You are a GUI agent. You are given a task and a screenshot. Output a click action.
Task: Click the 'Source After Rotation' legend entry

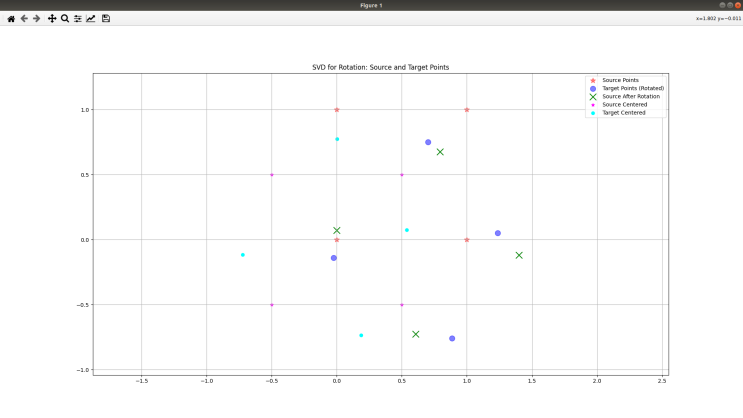(x=631, y=96)
